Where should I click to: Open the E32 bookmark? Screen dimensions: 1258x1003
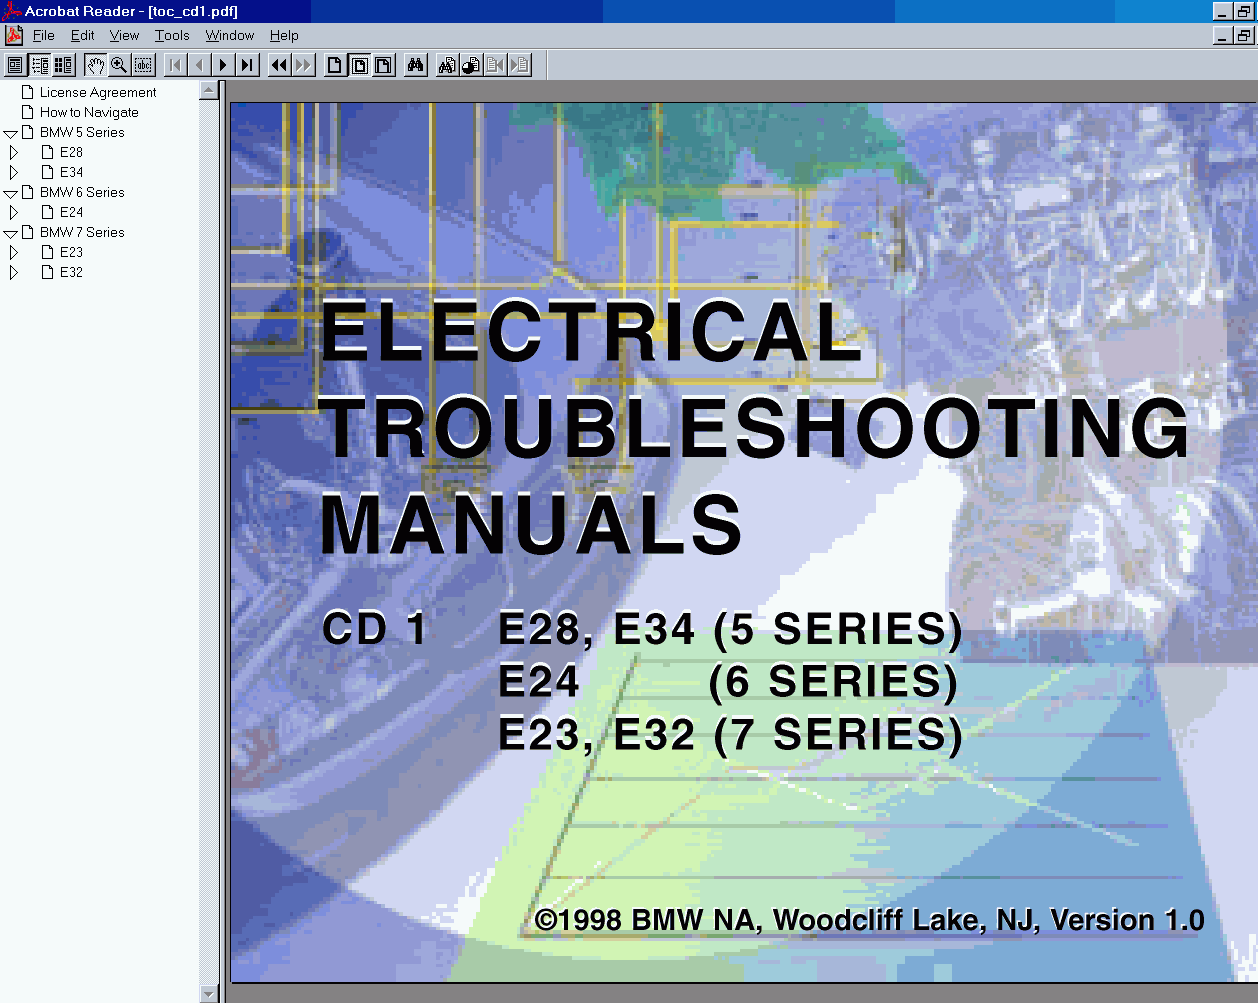click(x=71, y=272)
